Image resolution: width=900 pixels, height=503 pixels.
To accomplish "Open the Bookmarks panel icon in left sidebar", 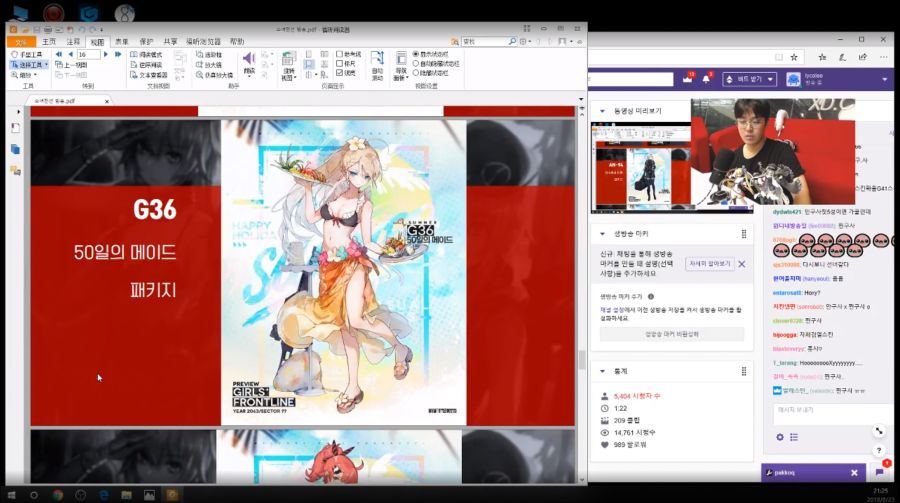I will coord(15,128).
